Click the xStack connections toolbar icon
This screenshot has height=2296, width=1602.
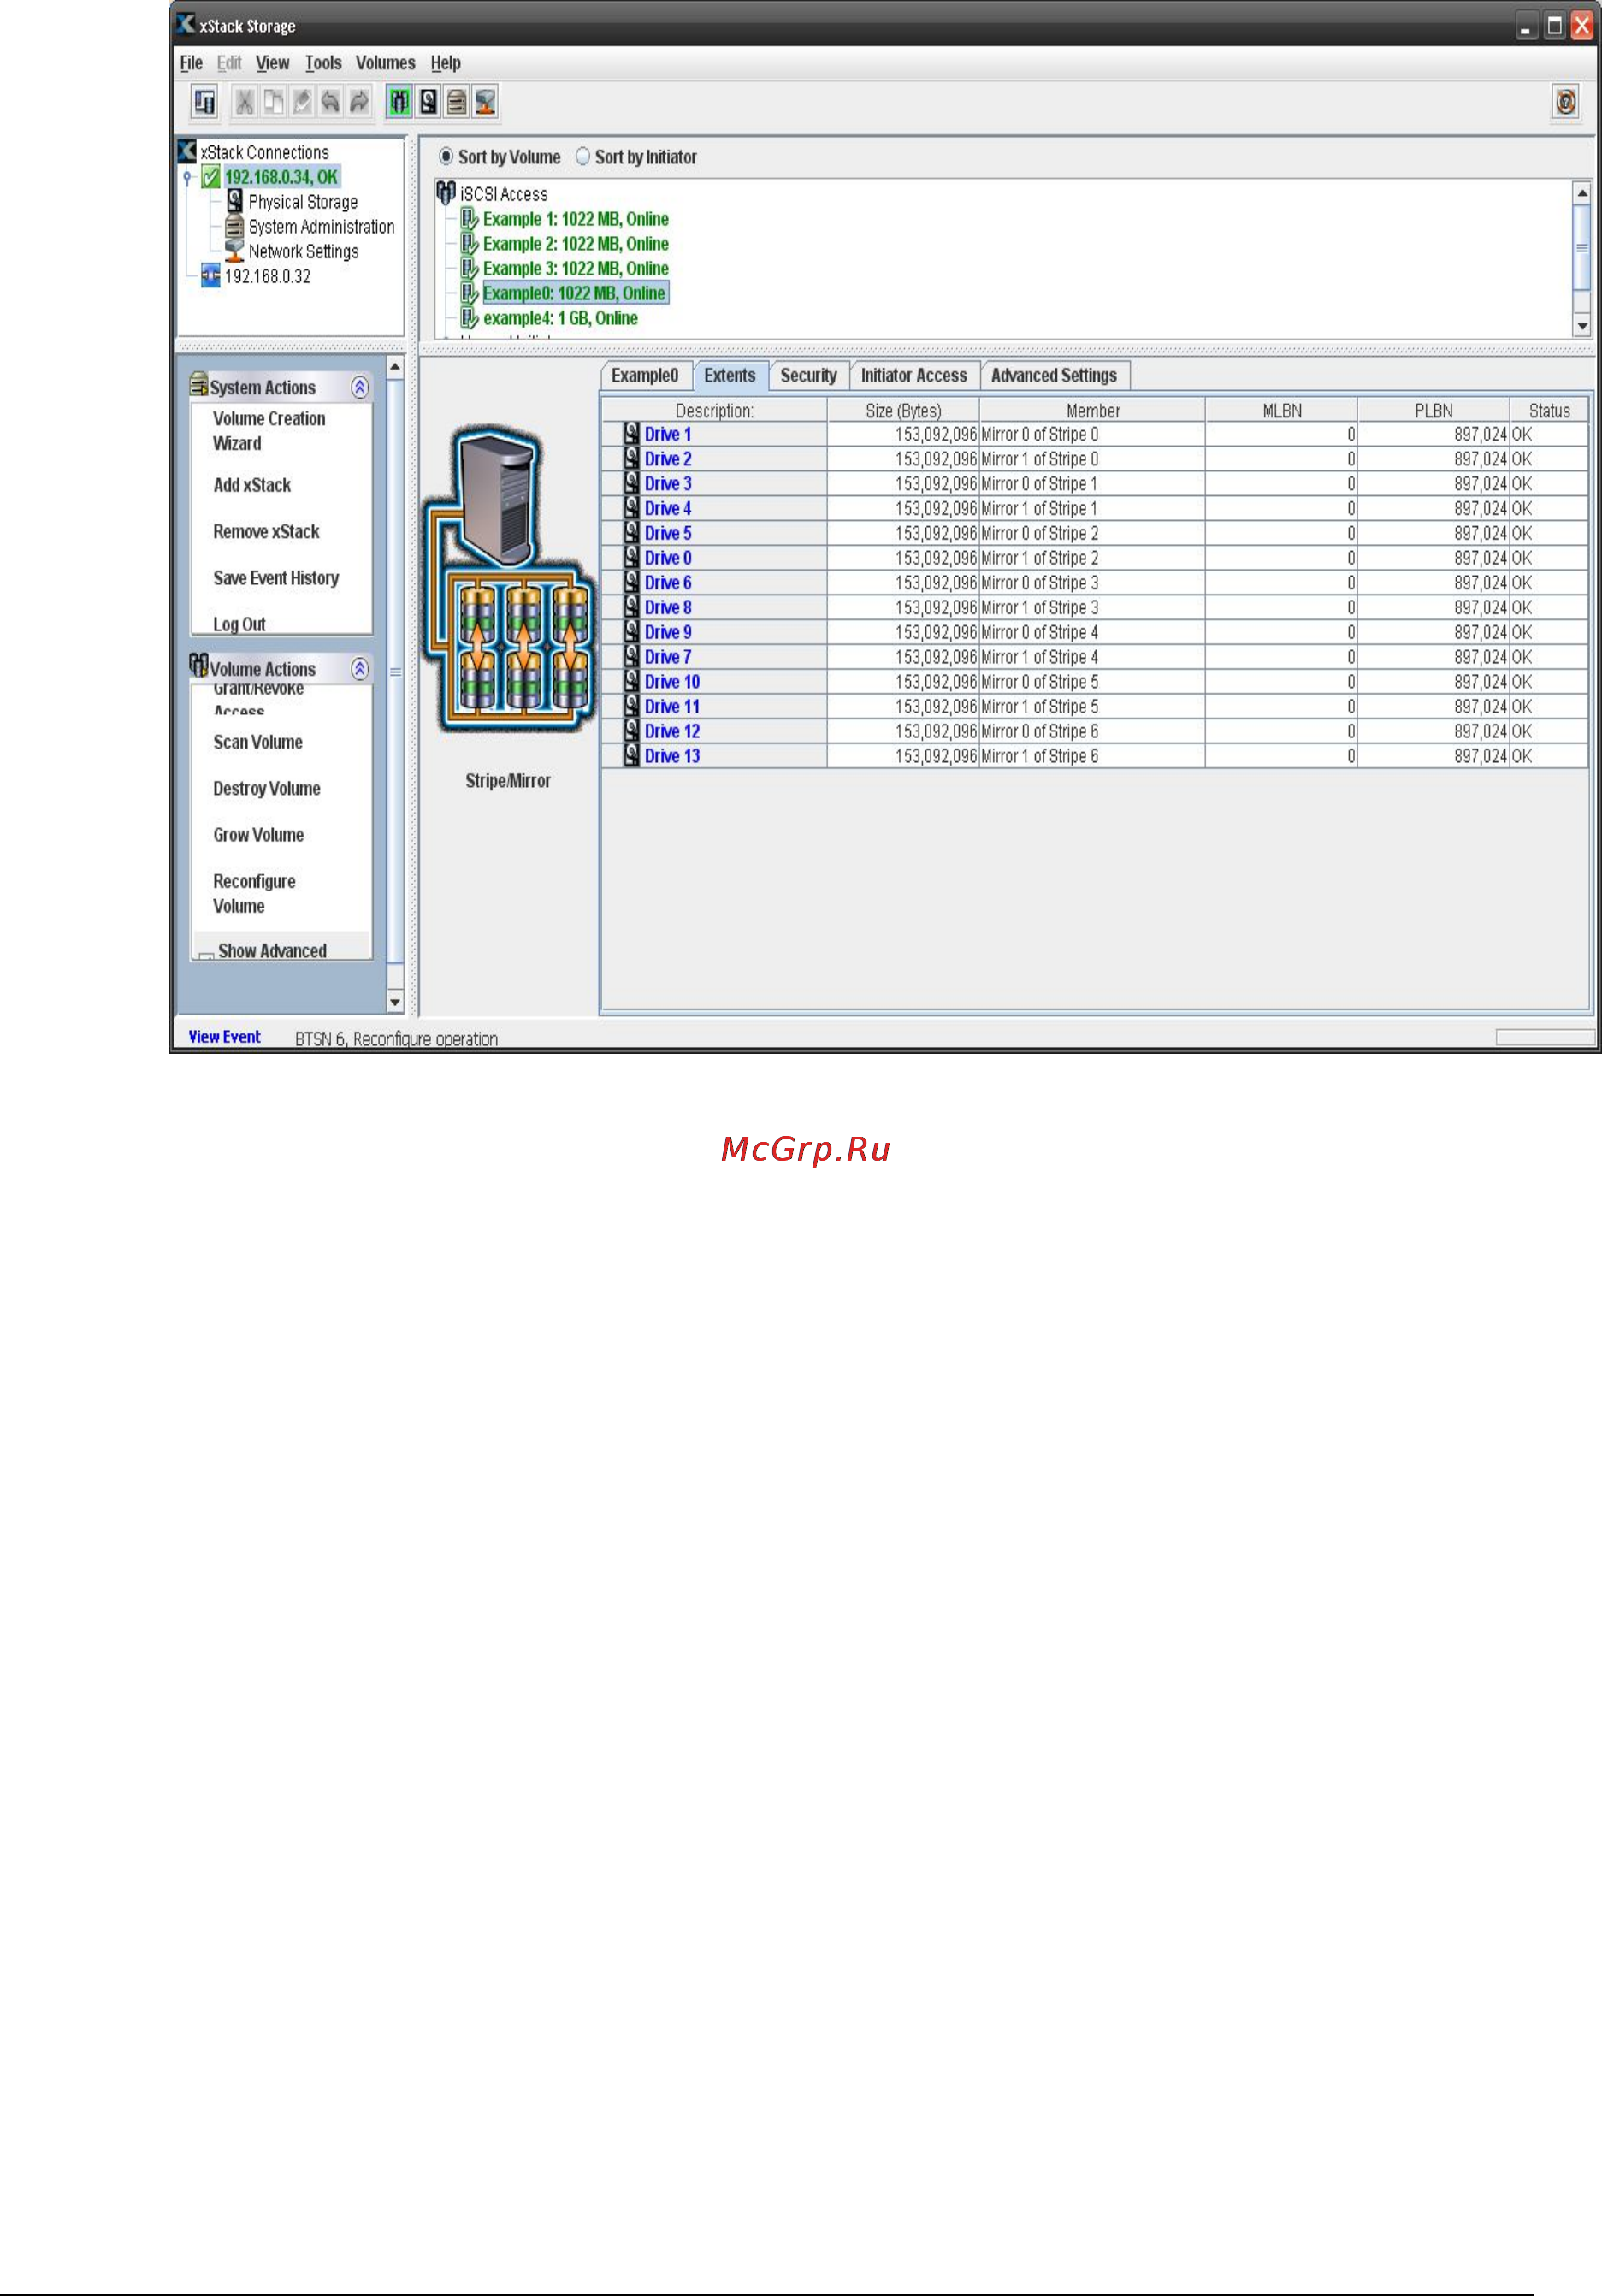click(x=205, y=102)
